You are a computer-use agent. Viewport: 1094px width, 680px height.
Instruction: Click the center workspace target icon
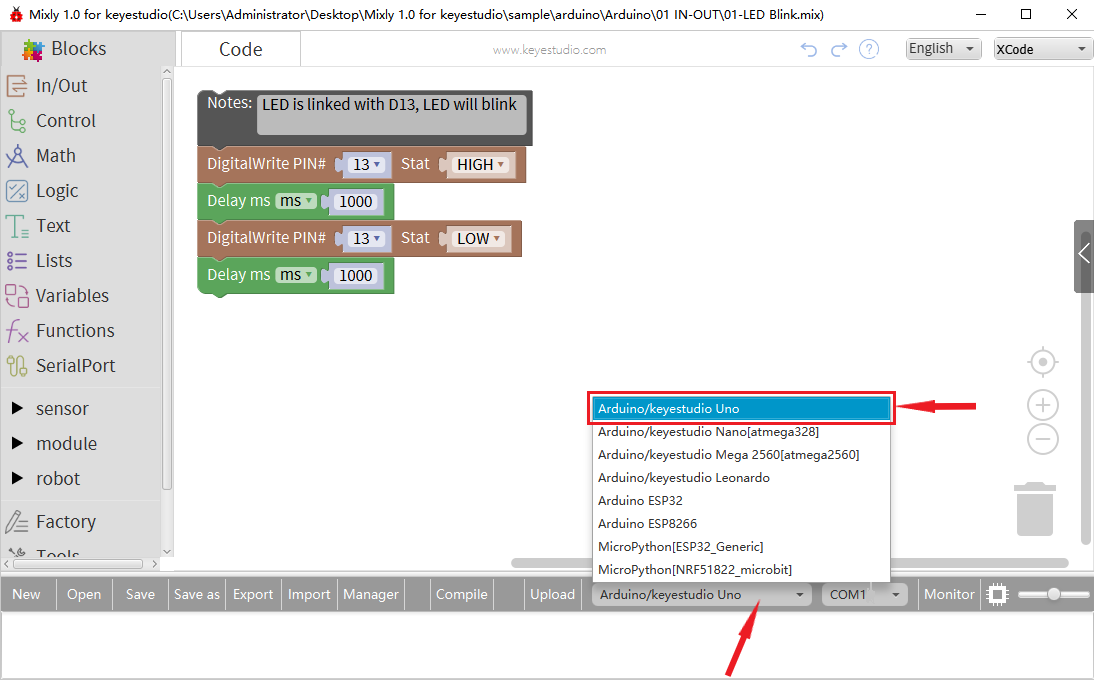1042,362
